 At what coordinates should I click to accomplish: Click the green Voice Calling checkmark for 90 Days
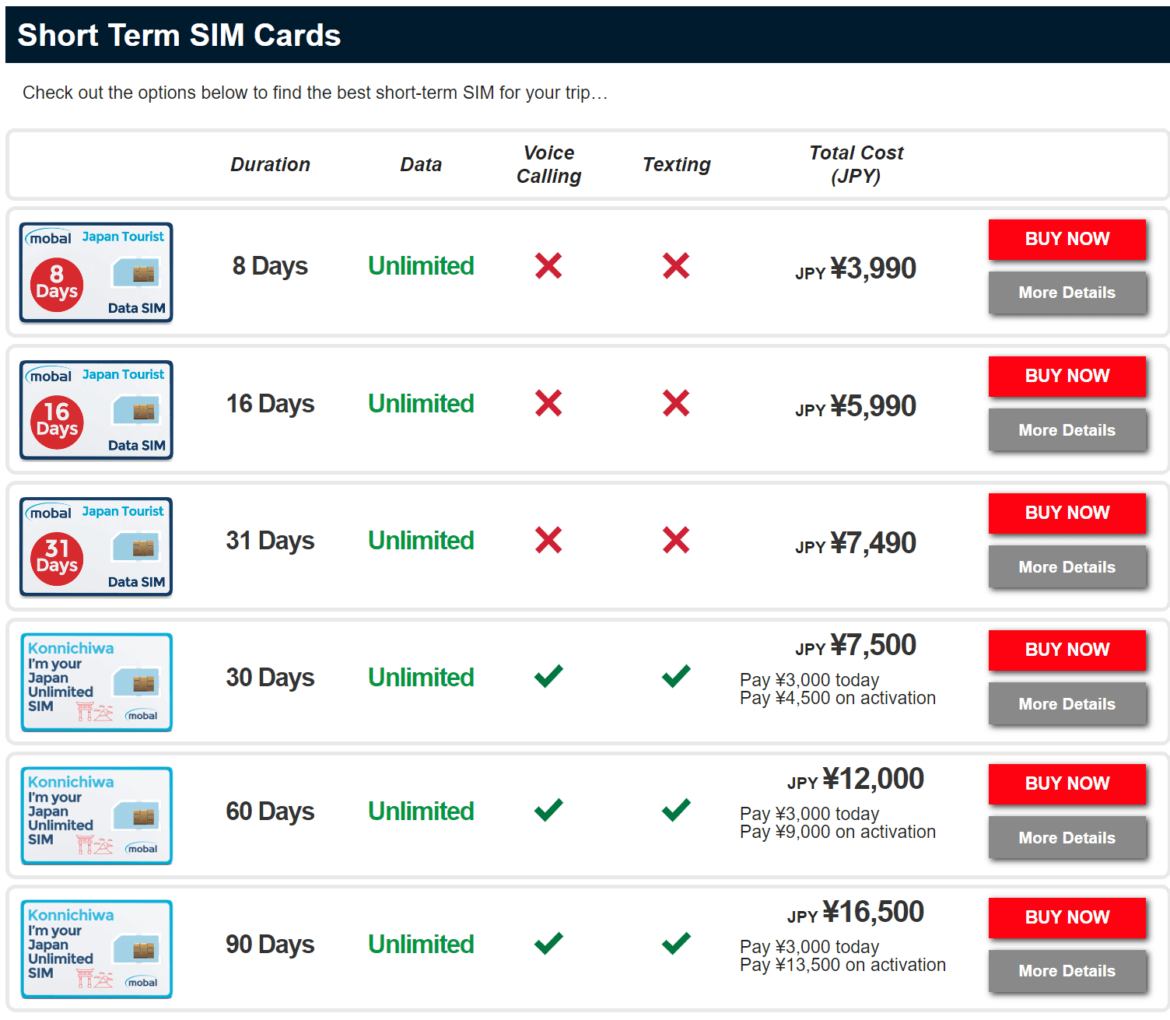(548, 943)
